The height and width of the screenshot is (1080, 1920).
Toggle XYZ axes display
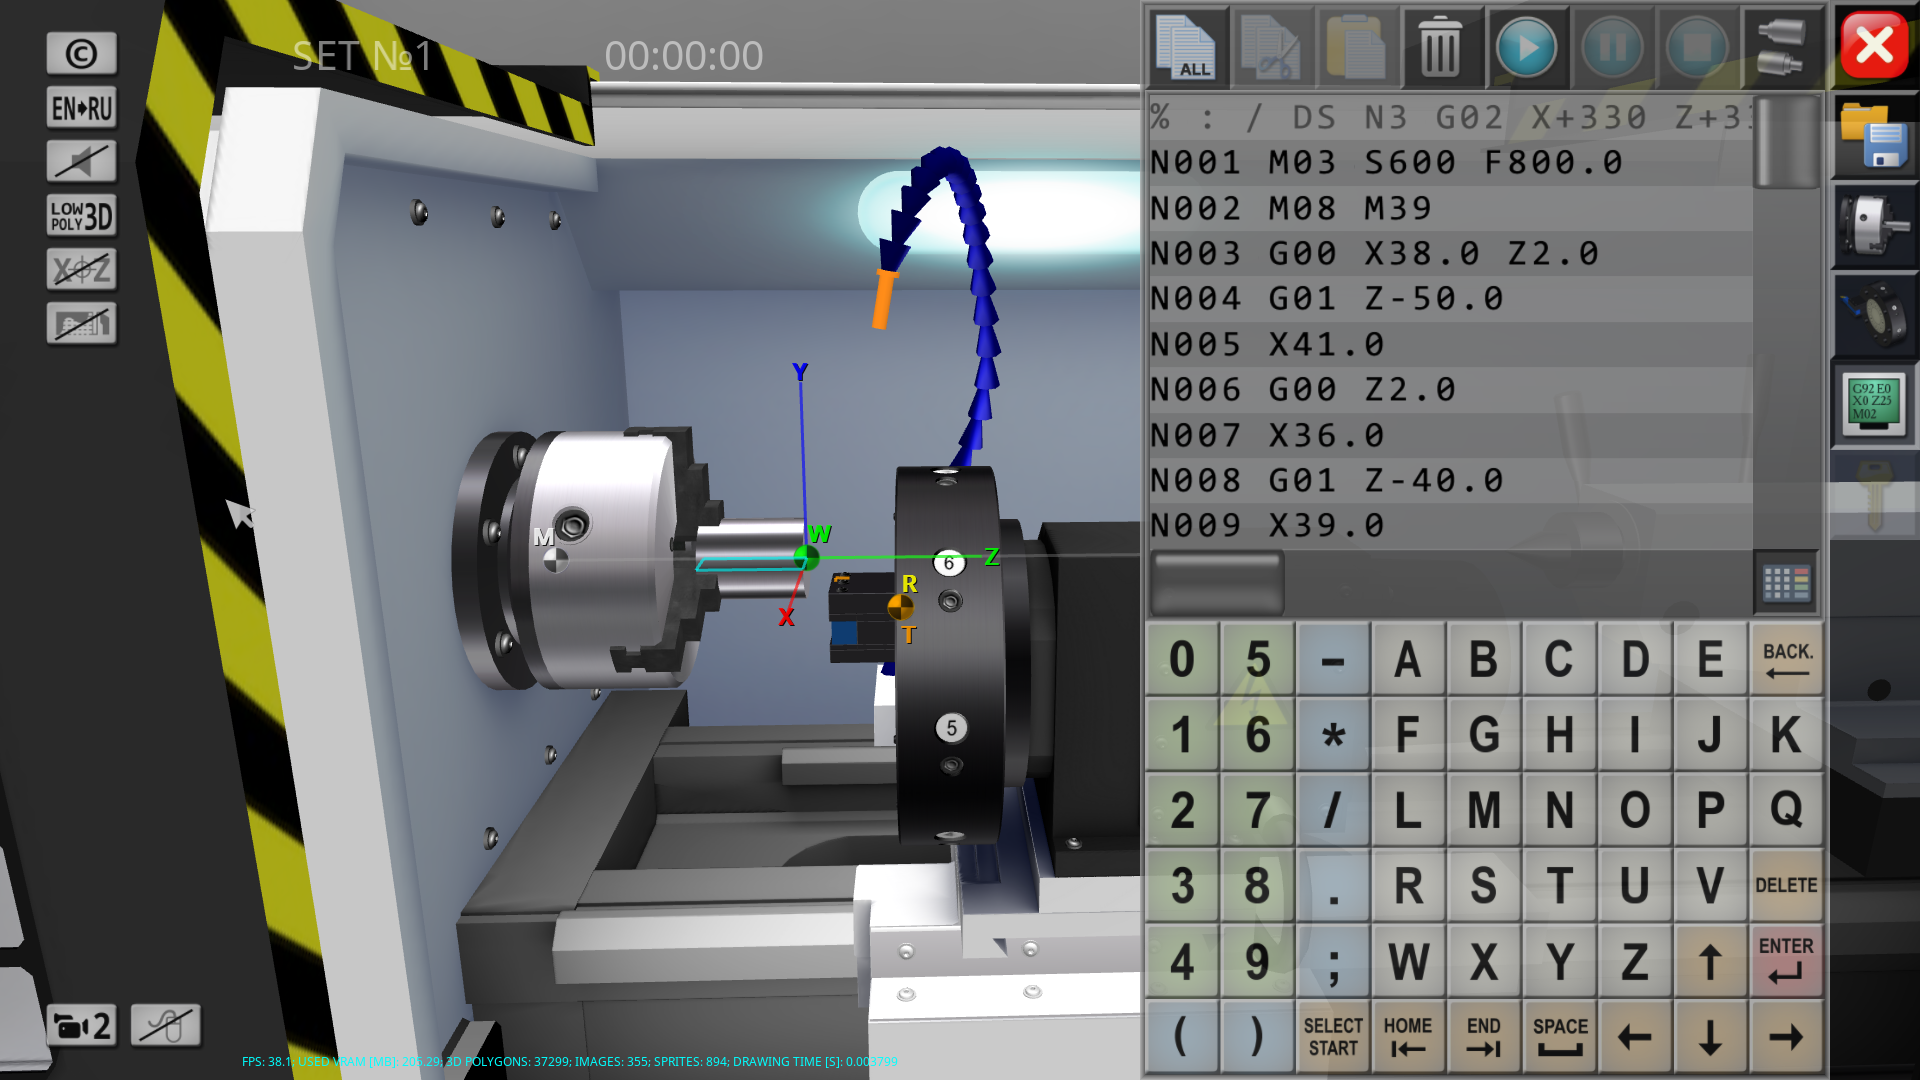coord(81,269)
